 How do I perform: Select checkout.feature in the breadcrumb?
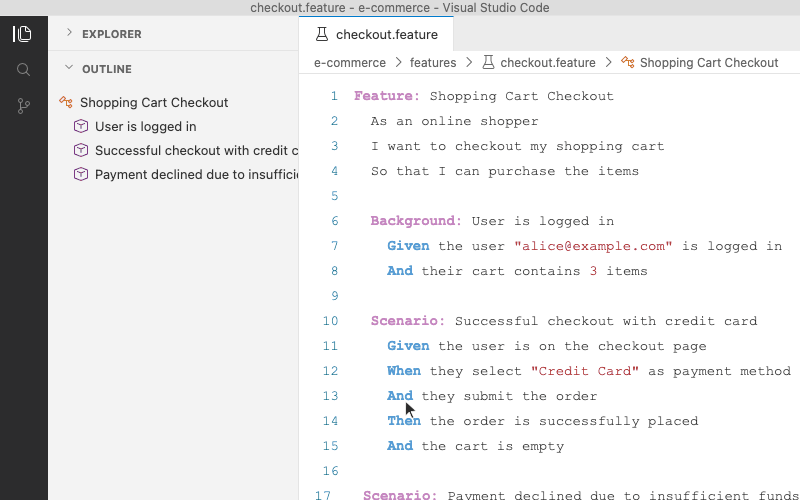(x=547, y=63)
